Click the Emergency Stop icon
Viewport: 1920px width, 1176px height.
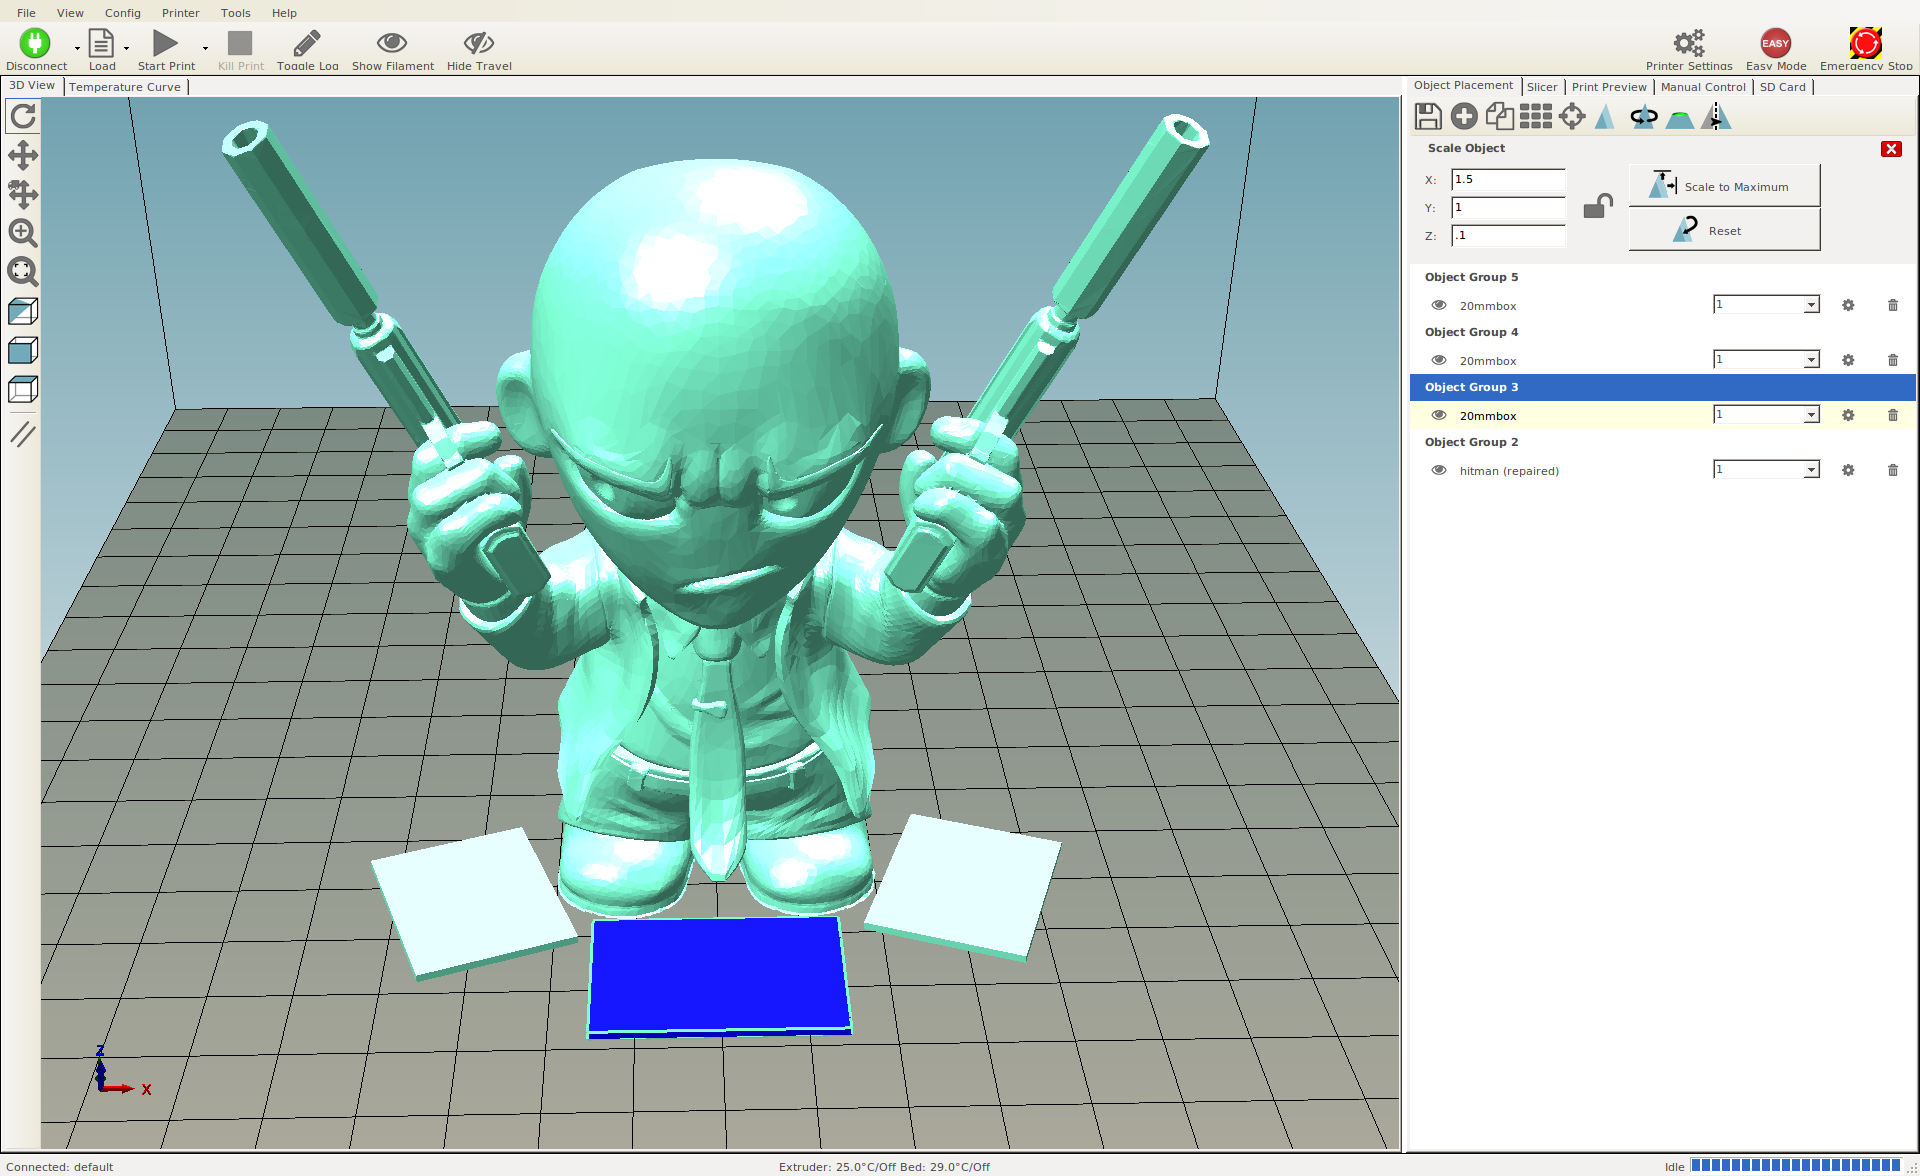point(1865,44)
